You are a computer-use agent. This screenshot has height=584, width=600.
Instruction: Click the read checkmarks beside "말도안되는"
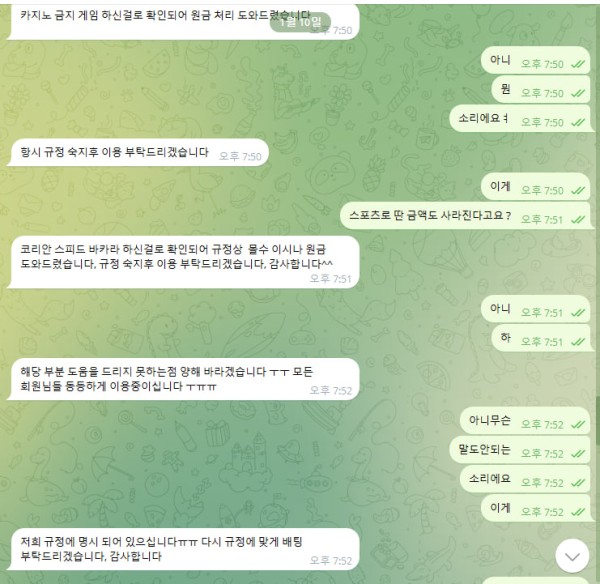click(578, 453)
